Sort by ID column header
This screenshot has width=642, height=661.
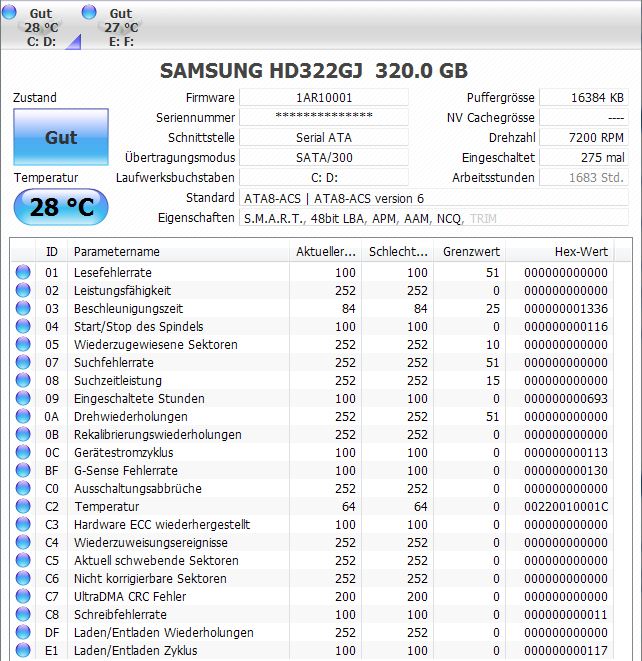coord(51,252)
